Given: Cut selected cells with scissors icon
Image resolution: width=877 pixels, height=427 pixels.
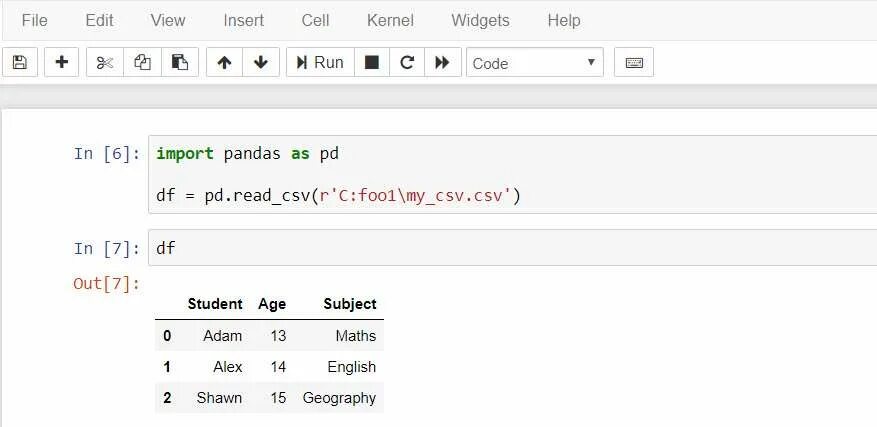Looking at the screenshot, I should (x=105, y=62).
